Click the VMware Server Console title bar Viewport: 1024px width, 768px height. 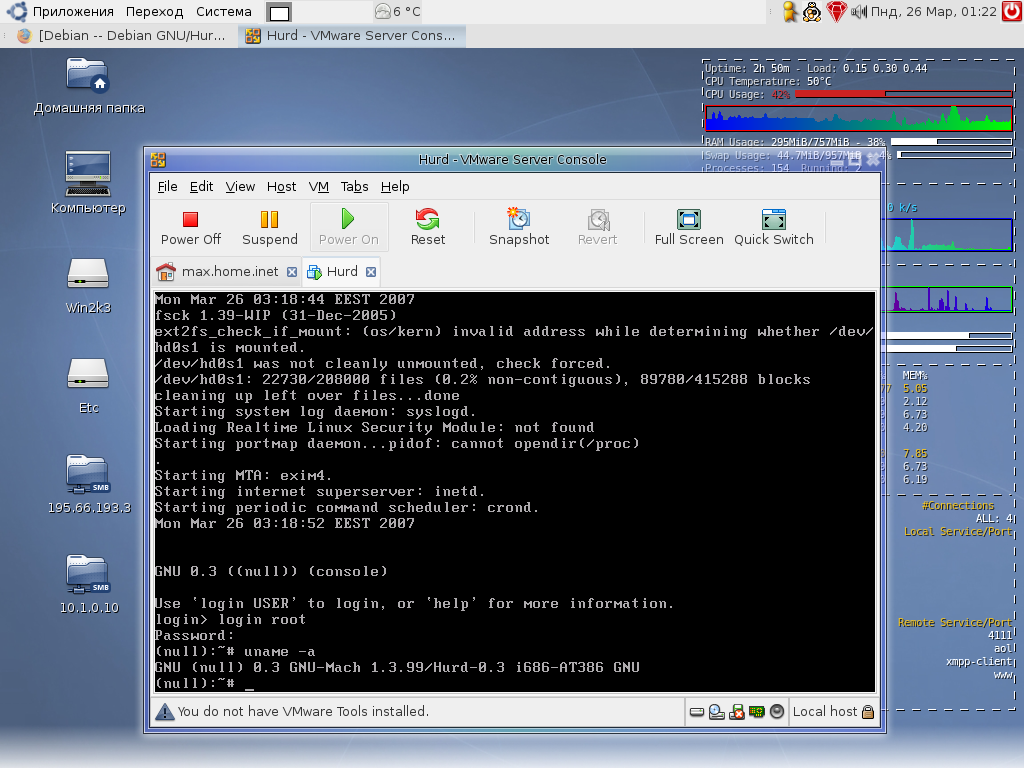tap(513, 160)
